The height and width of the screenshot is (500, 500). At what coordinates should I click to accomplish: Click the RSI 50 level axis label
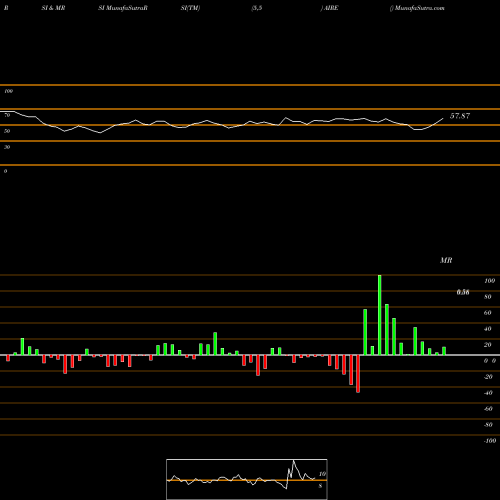[x=7, y=131]
